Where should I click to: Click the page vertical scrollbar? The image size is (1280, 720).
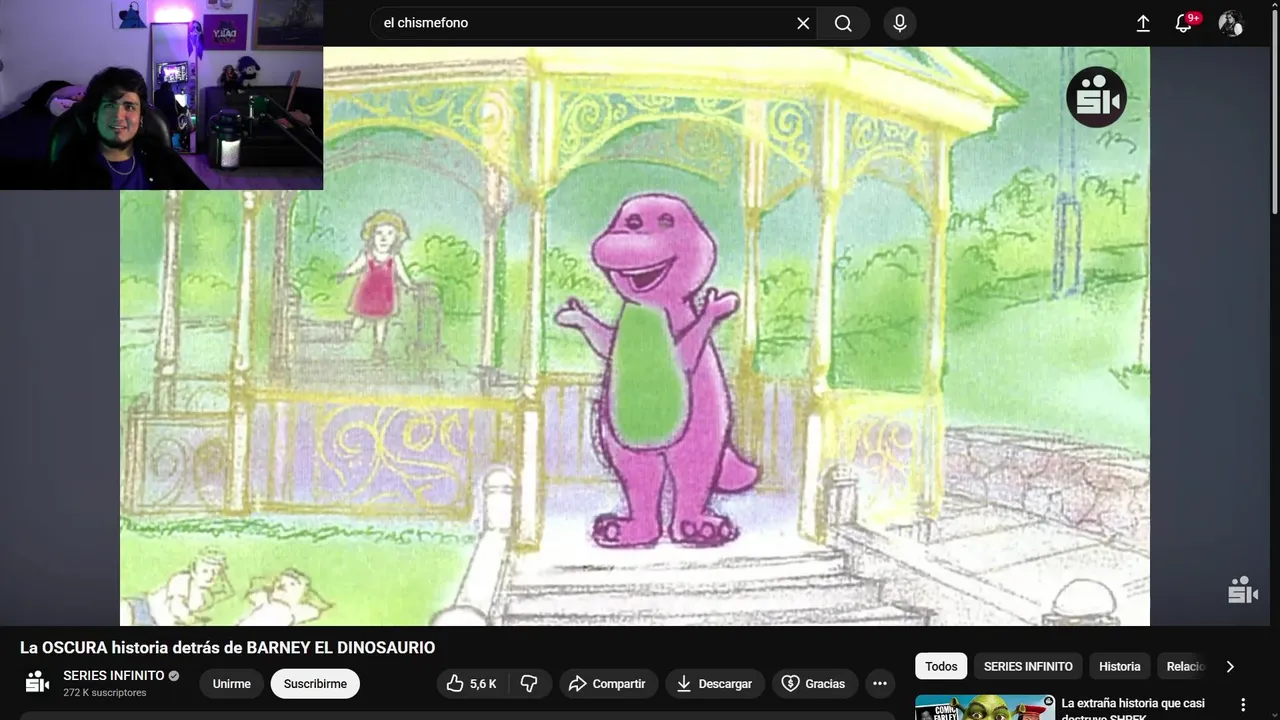1274,110
